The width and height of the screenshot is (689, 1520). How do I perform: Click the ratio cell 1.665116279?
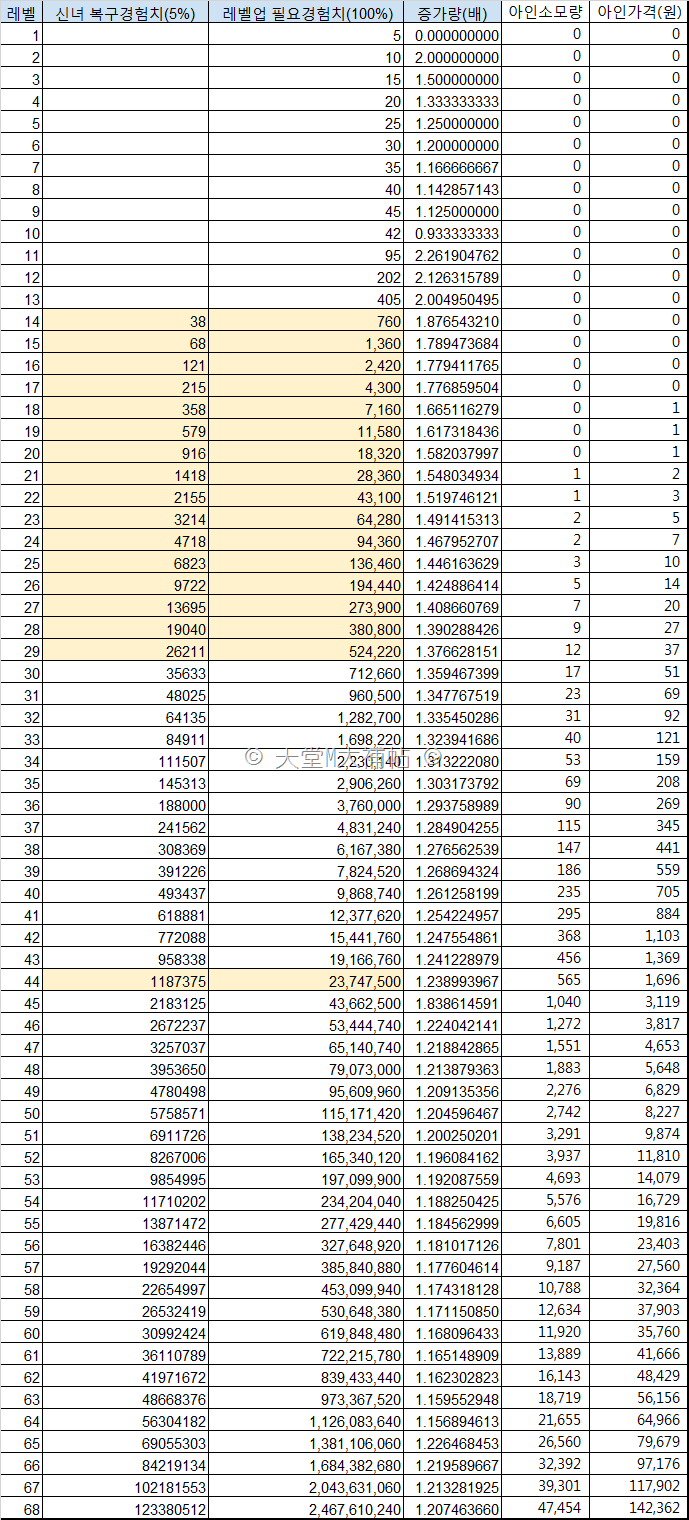click(x=453, y=409)
